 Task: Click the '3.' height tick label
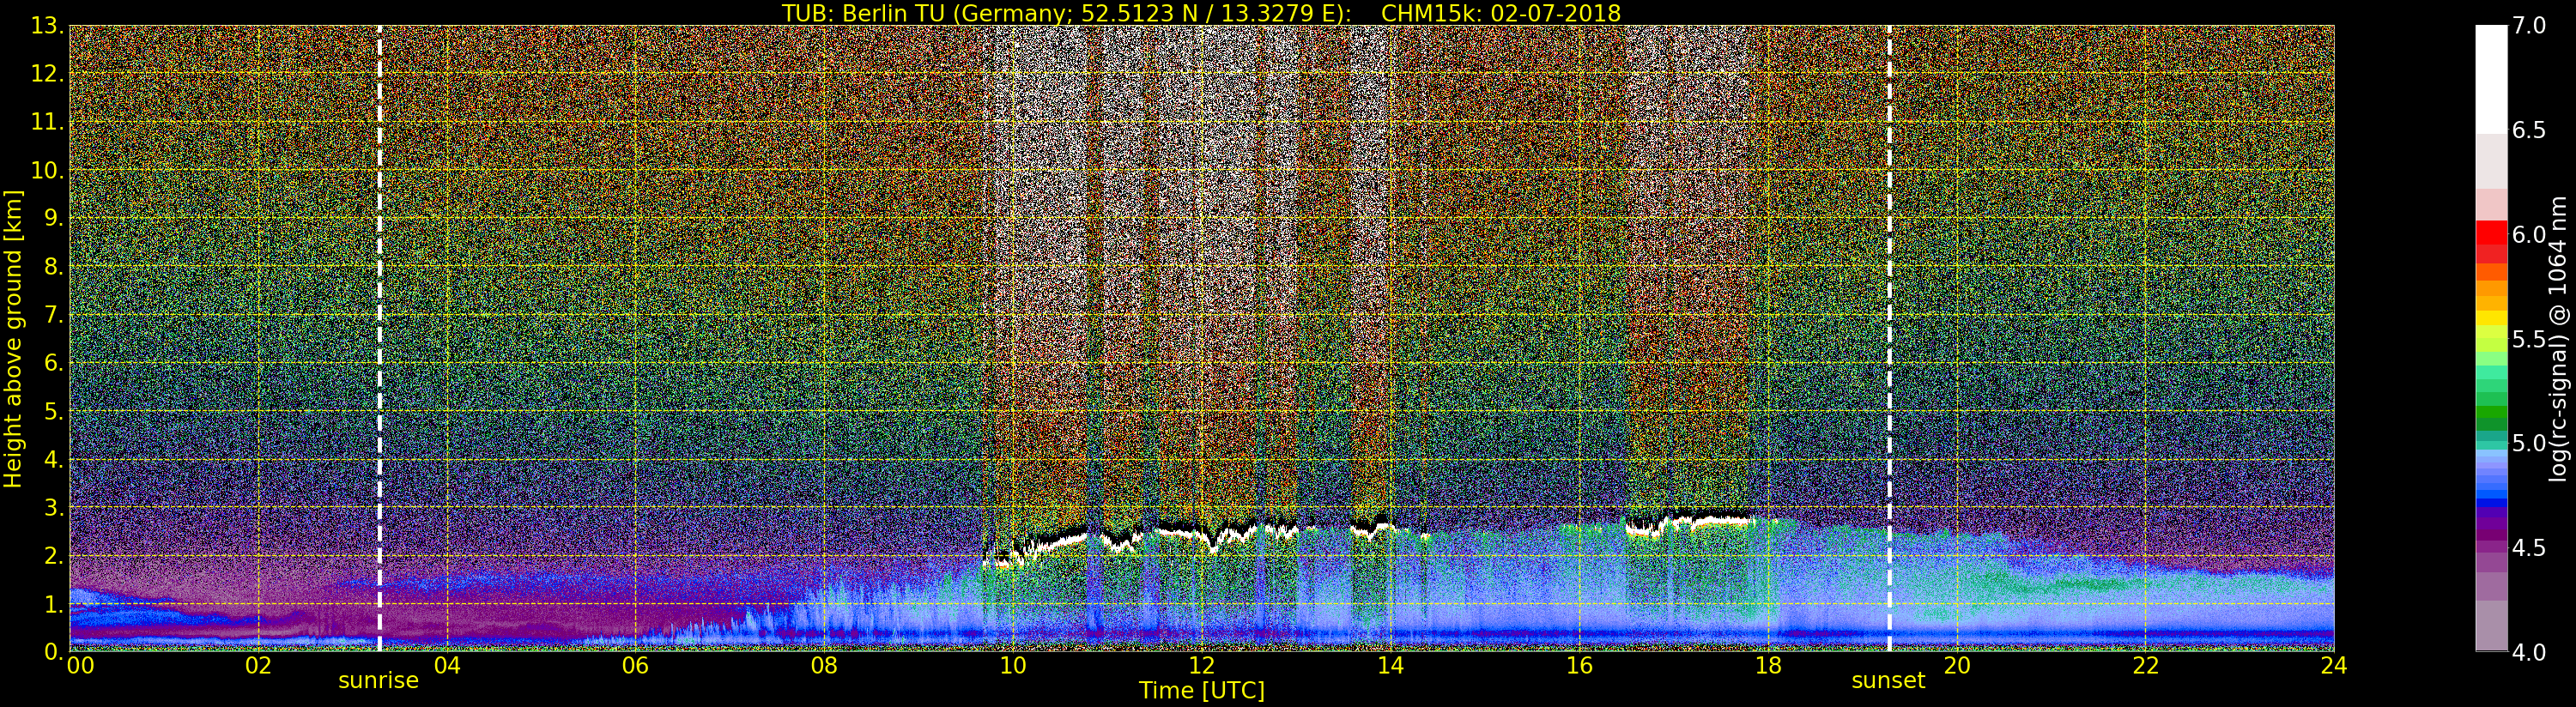(53, 507)
